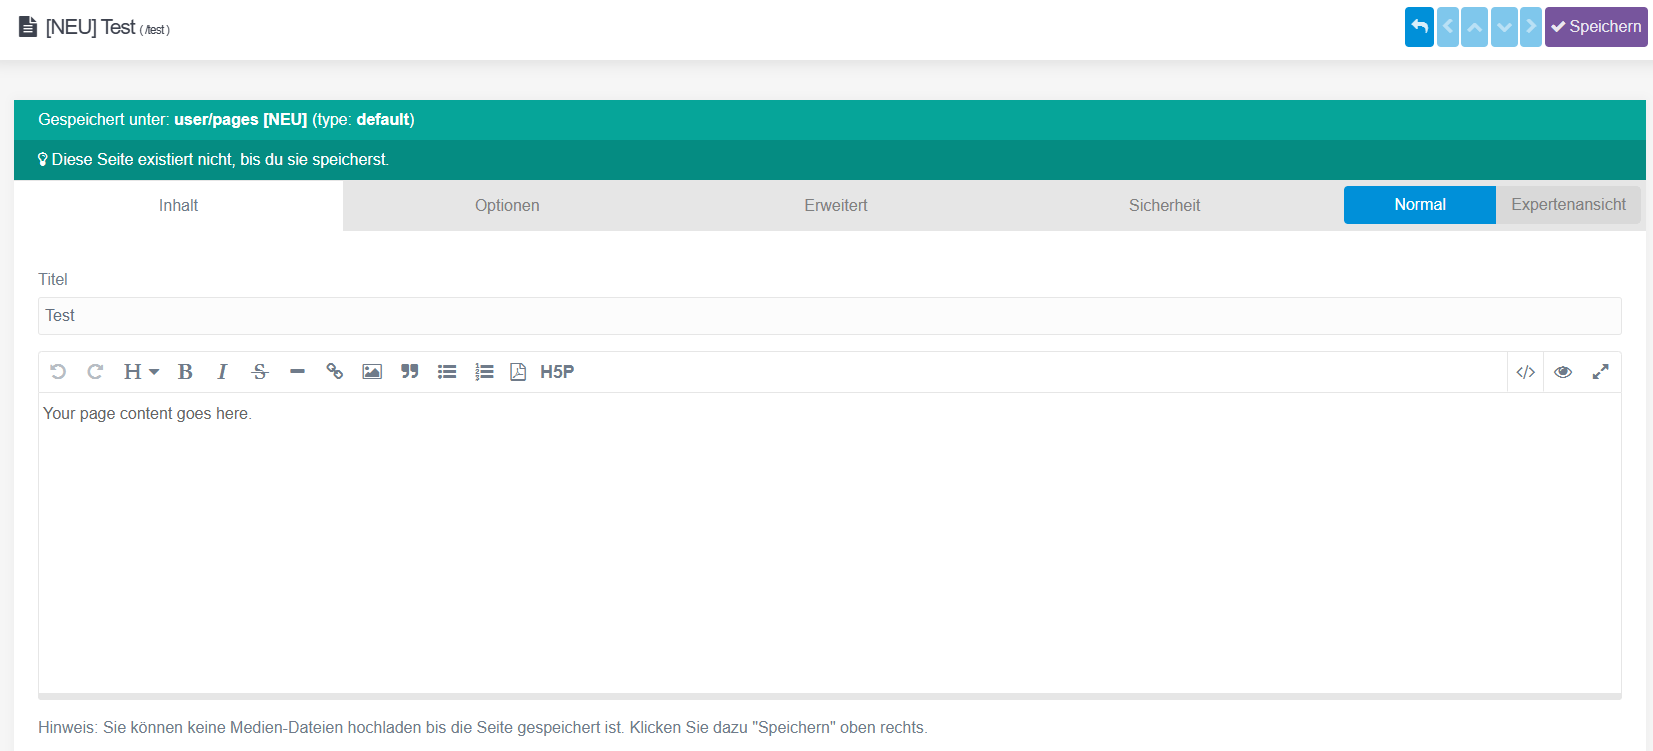1653x751 pixels.
Task: Open the Sicherheit tab
Action: point(1164,205)
